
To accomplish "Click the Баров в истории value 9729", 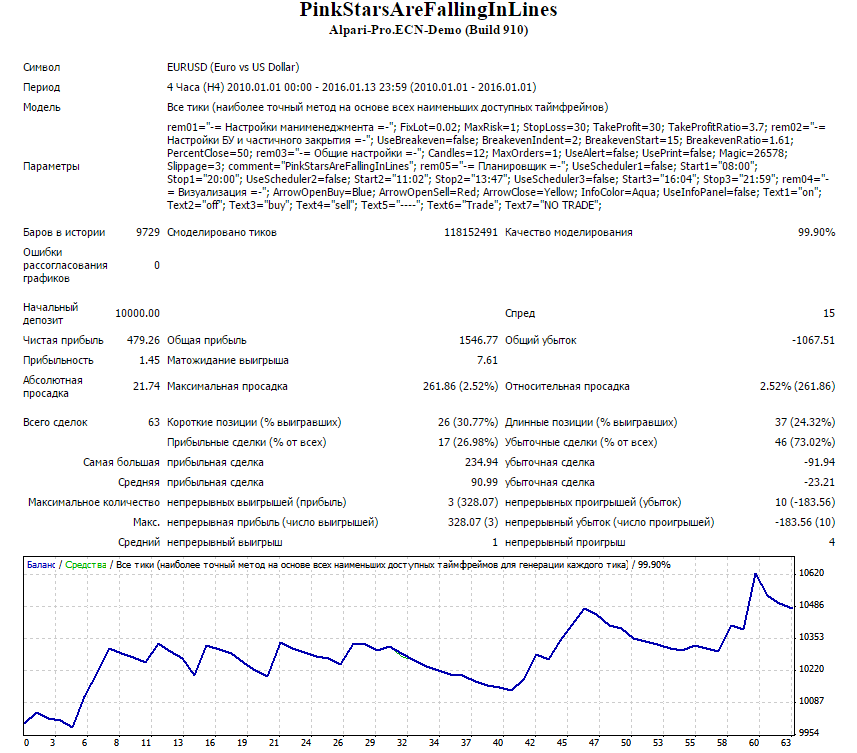I will (148, 232).
